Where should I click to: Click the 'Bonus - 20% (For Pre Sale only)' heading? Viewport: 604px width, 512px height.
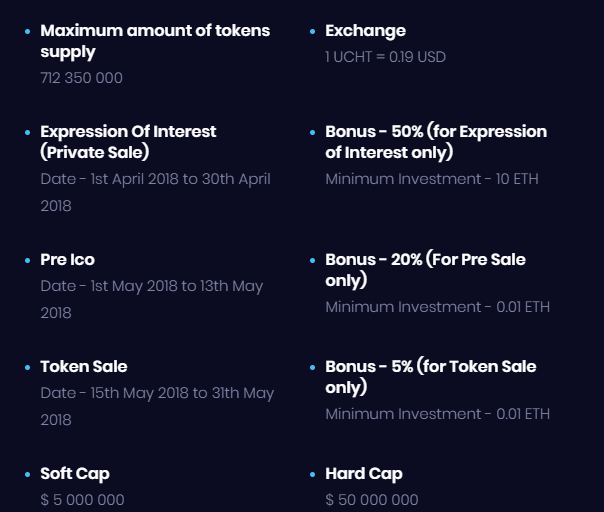point(425,269)
